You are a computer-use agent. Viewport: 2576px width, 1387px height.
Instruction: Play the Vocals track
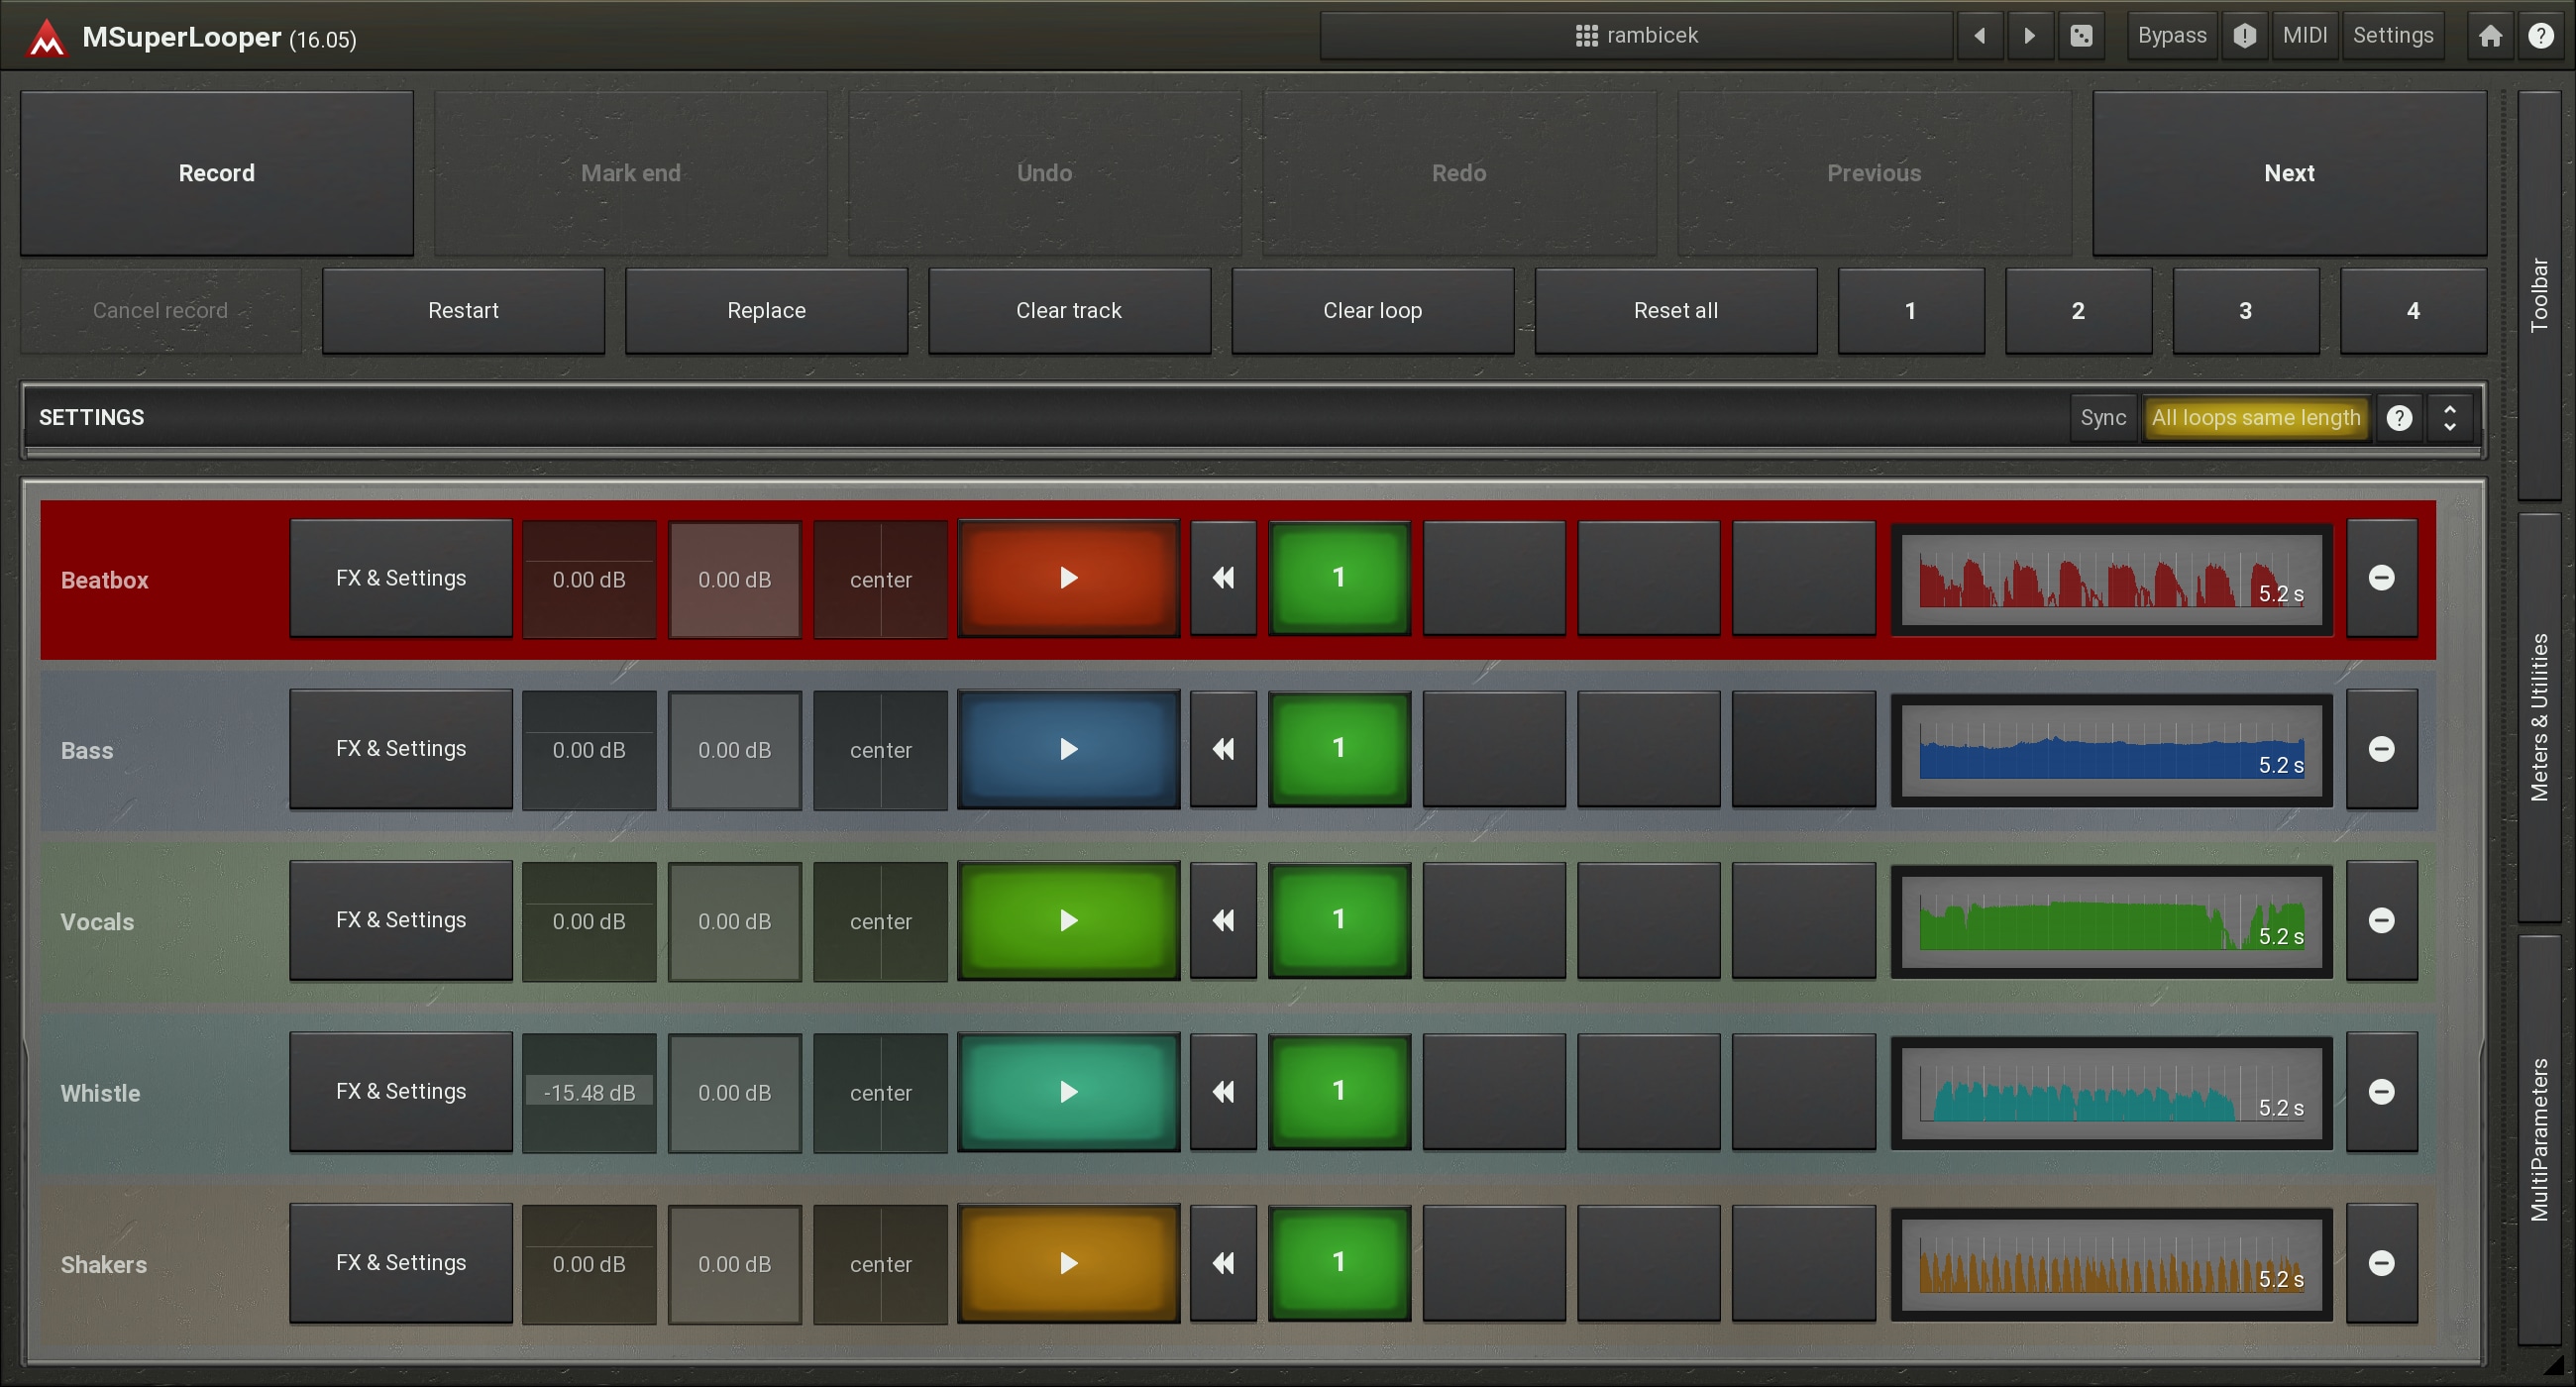coord(1068,920)
